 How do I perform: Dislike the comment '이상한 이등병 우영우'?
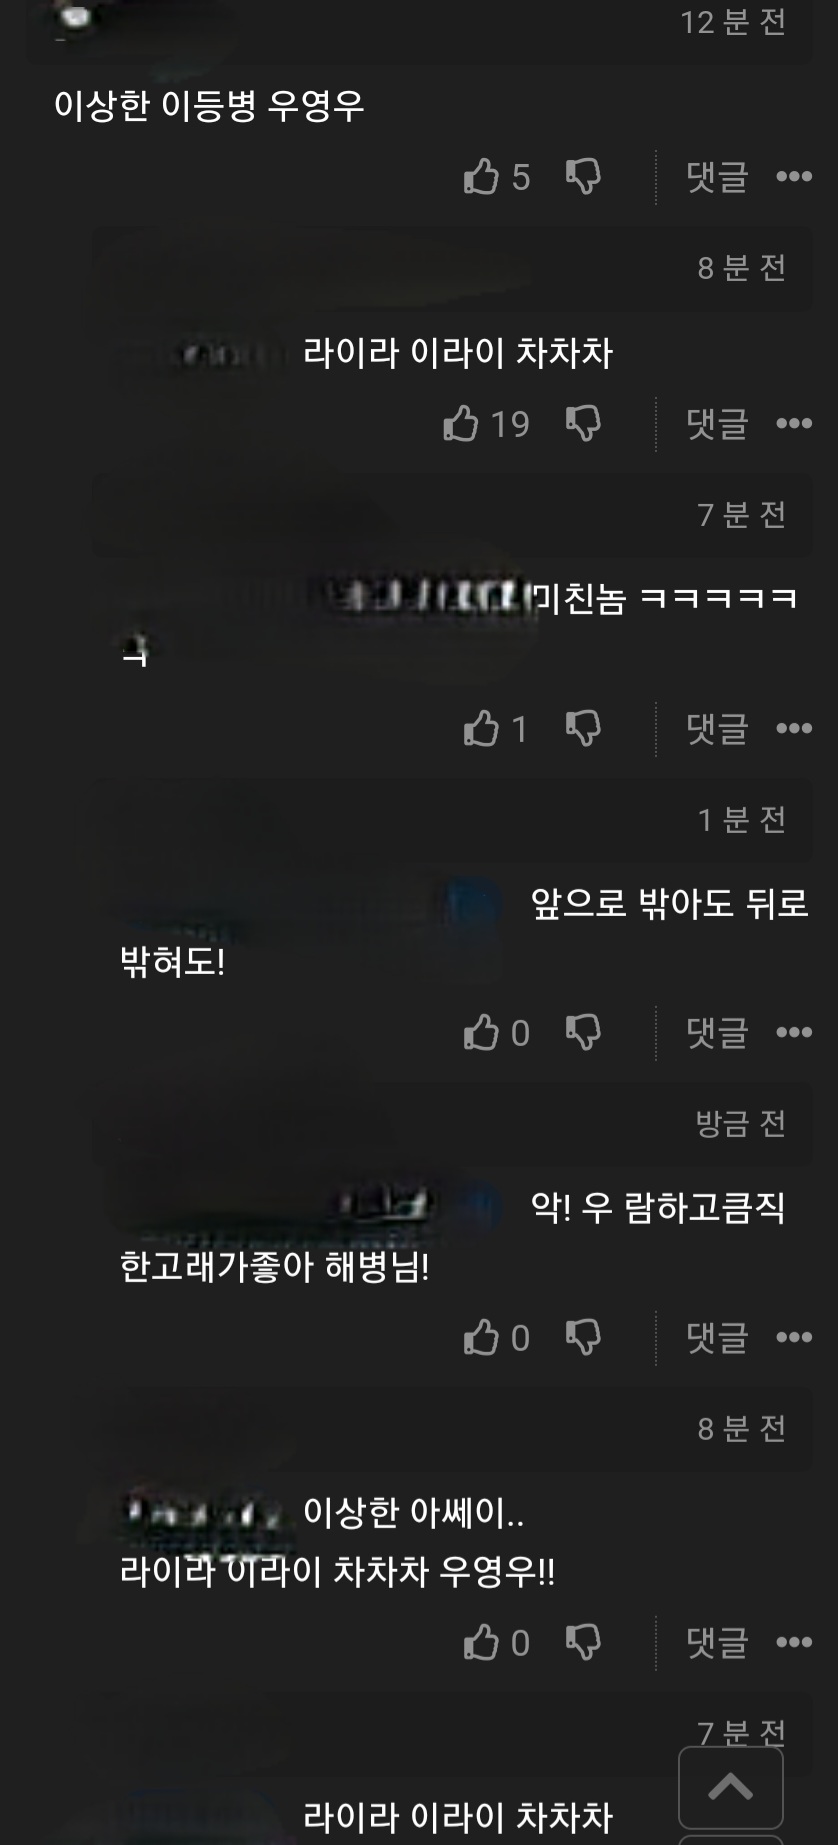[583, 177]
